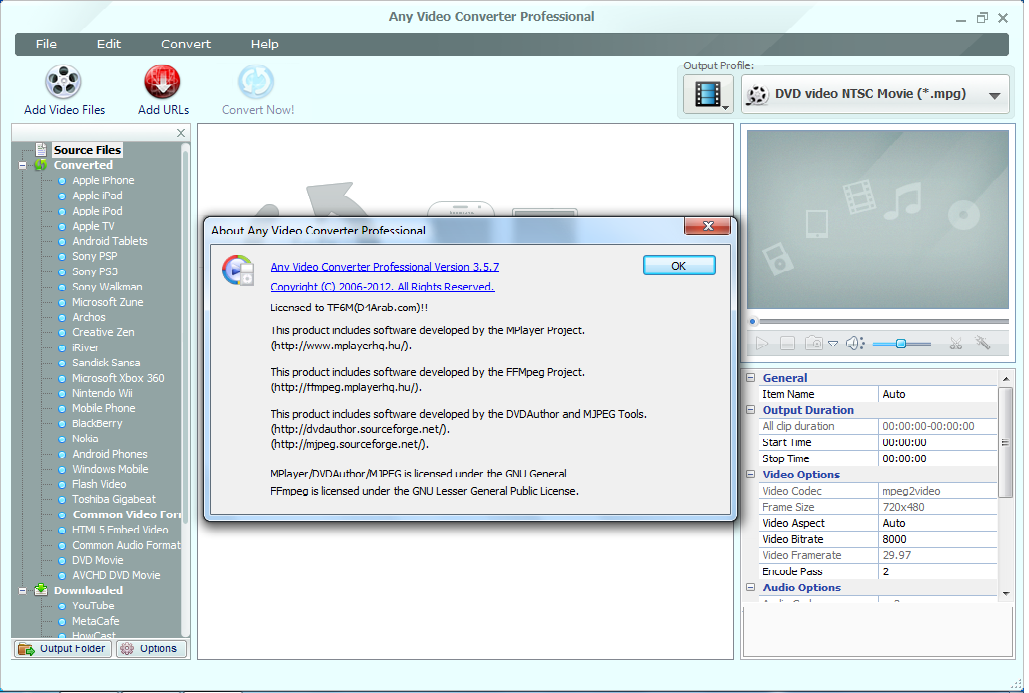Collapse the Converted tree node

(x=22, y=165)
